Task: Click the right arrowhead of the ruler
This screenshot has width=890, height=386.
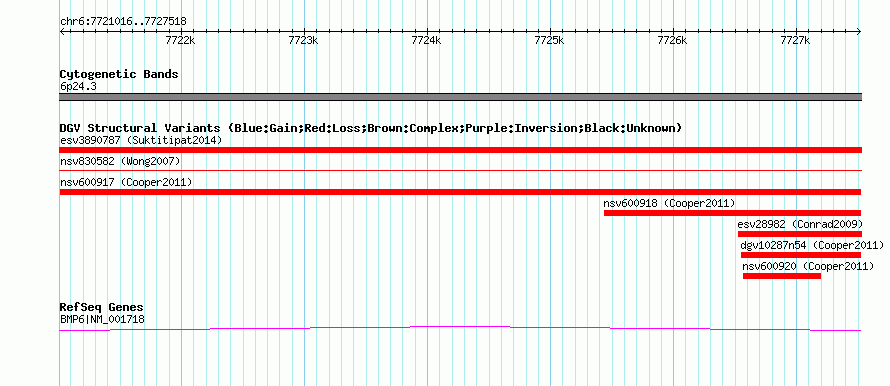Action: (859, 31)
